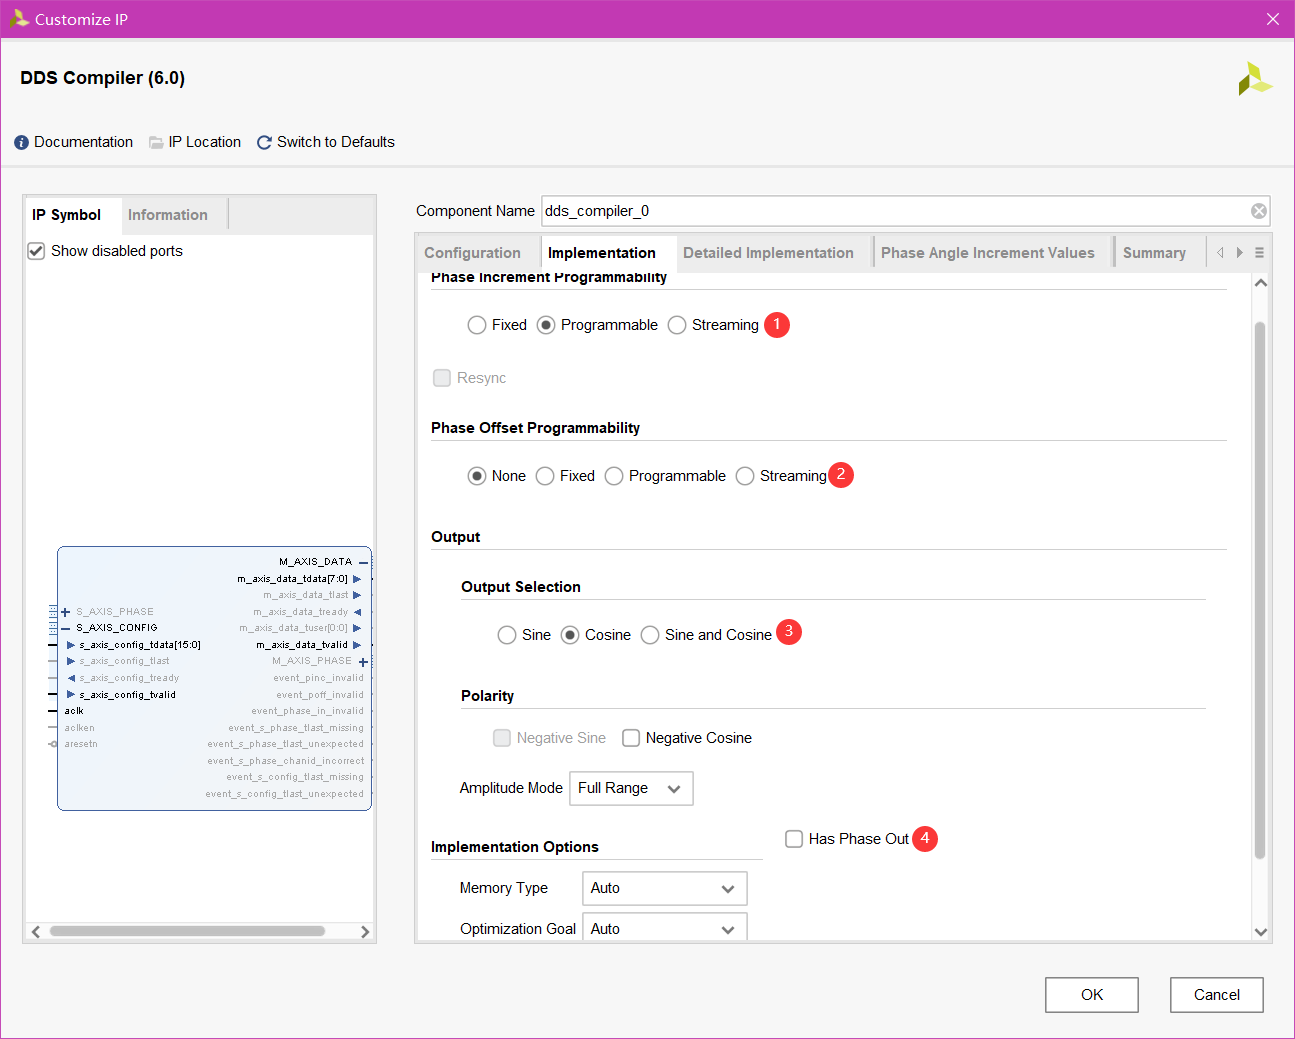The height and width of the screenshot is (1039, 1295).
Task: Clear the Component Name field
Action: tap(1259, 211)
